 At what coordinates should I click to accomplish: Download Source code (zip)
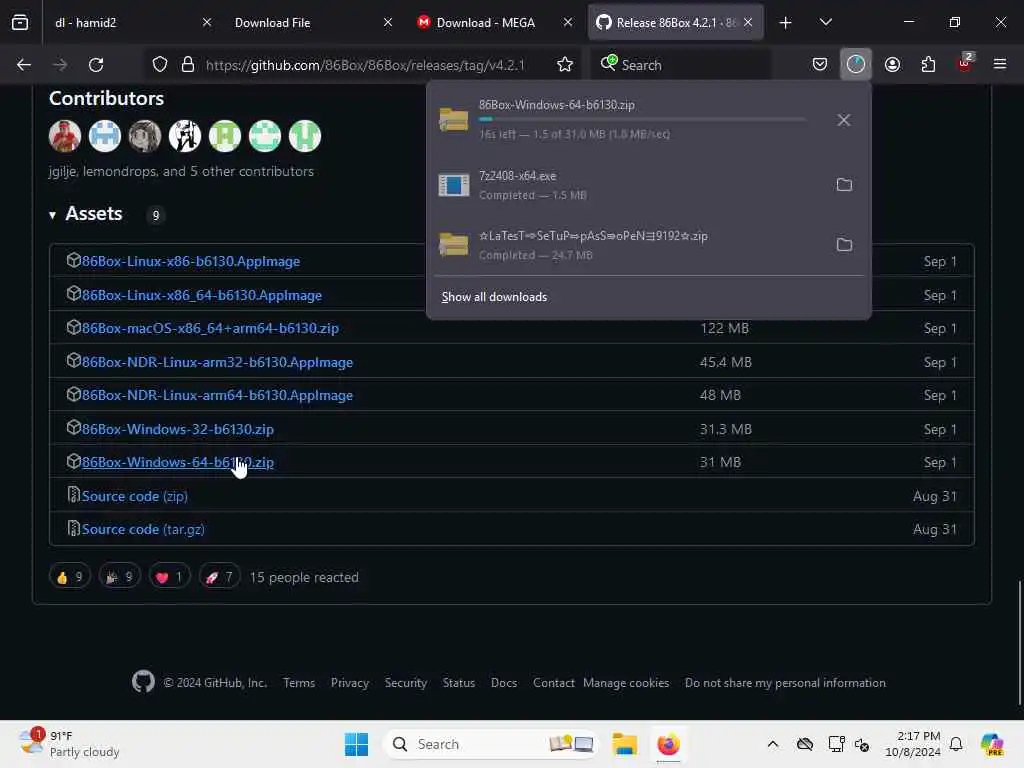pos(135,496)
